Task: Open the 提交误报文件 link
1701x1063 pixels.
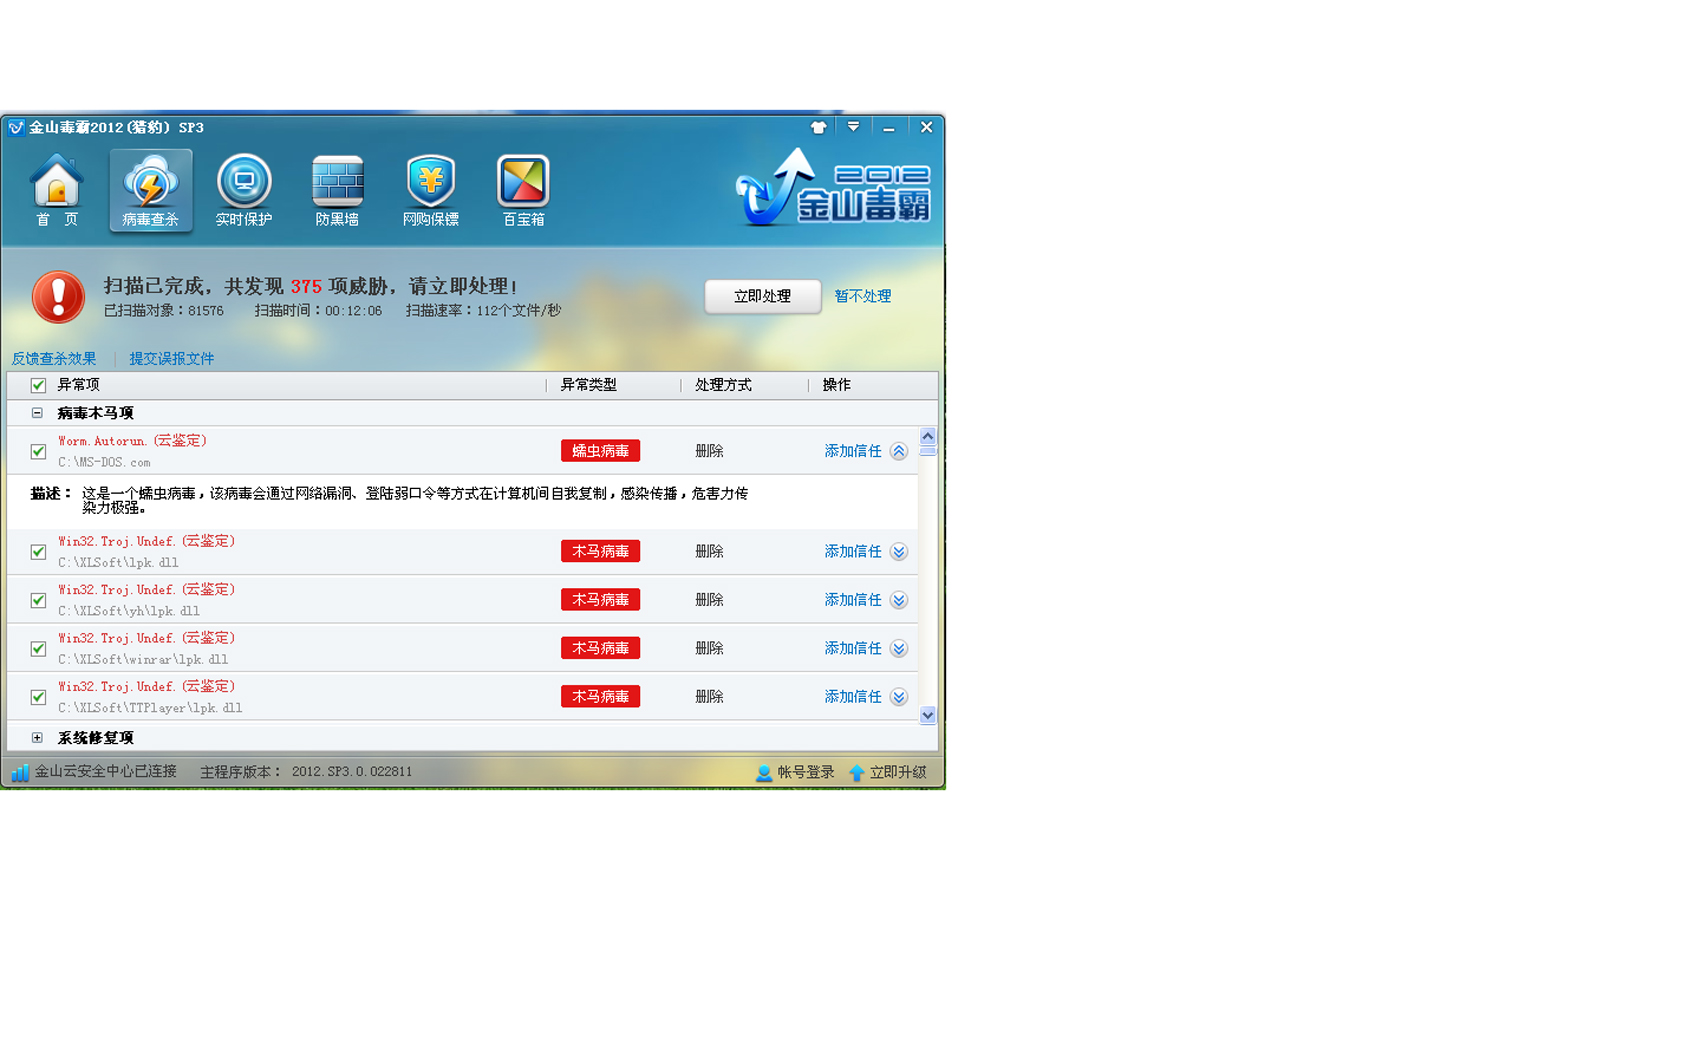Action: point(172,359)
